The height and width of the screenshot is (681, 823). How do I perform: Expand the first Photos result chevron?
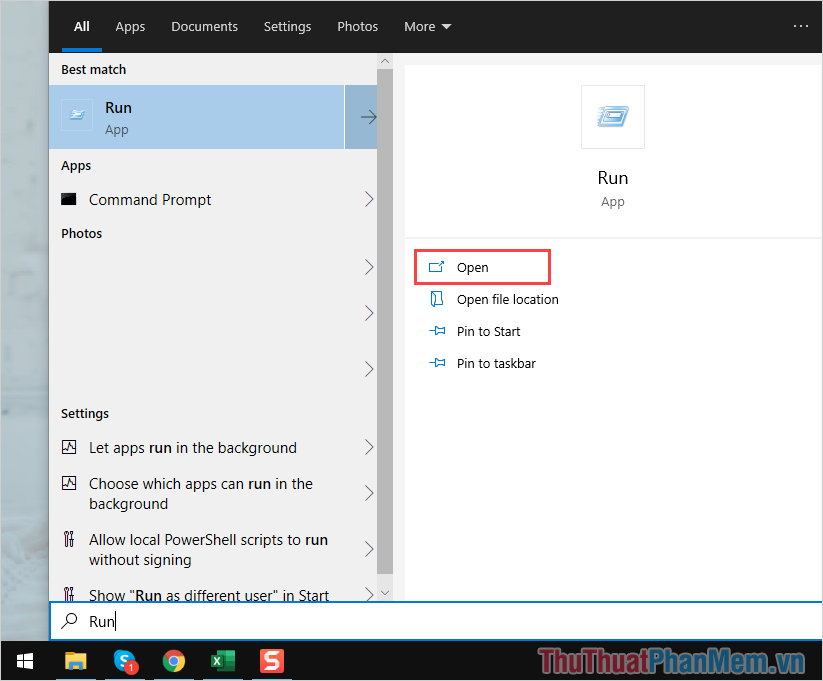369,267
